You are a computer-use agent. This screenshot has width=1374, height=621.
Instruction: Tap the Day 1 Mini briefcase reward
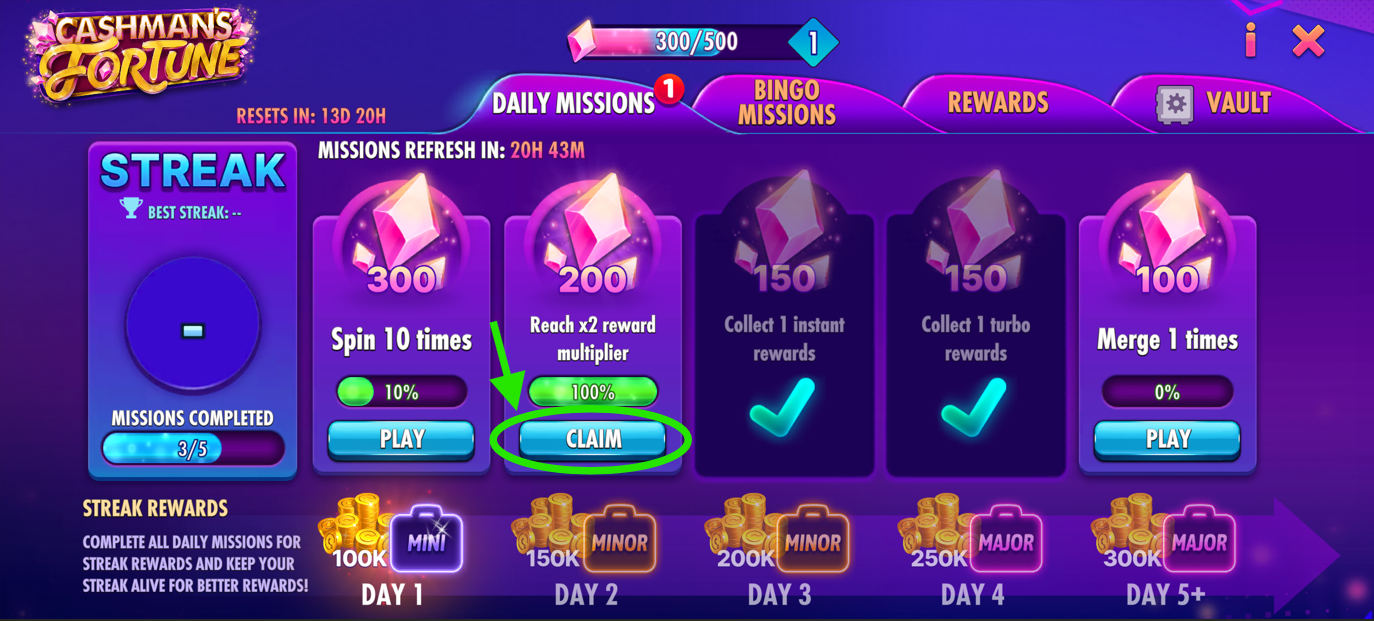pyautogui.click(x=426, y=542)
